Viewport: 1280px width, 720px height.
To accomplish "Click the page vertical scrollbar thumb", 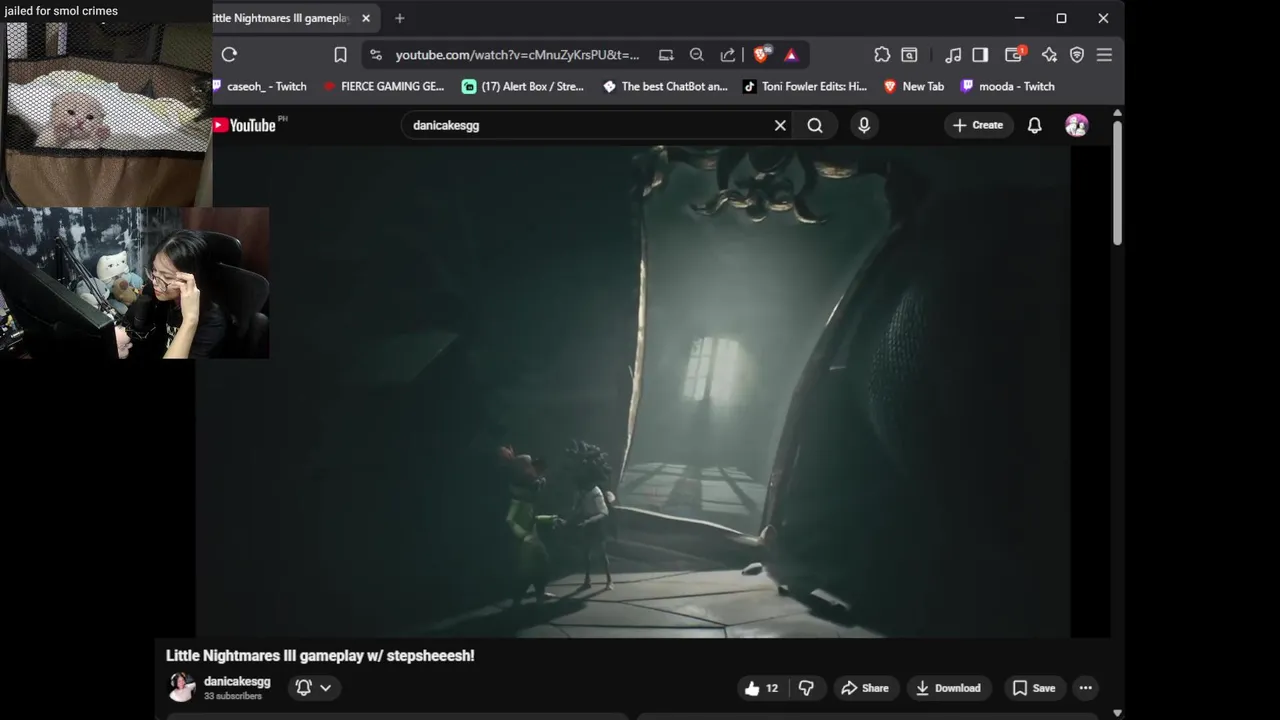I will coord(1117,182).
